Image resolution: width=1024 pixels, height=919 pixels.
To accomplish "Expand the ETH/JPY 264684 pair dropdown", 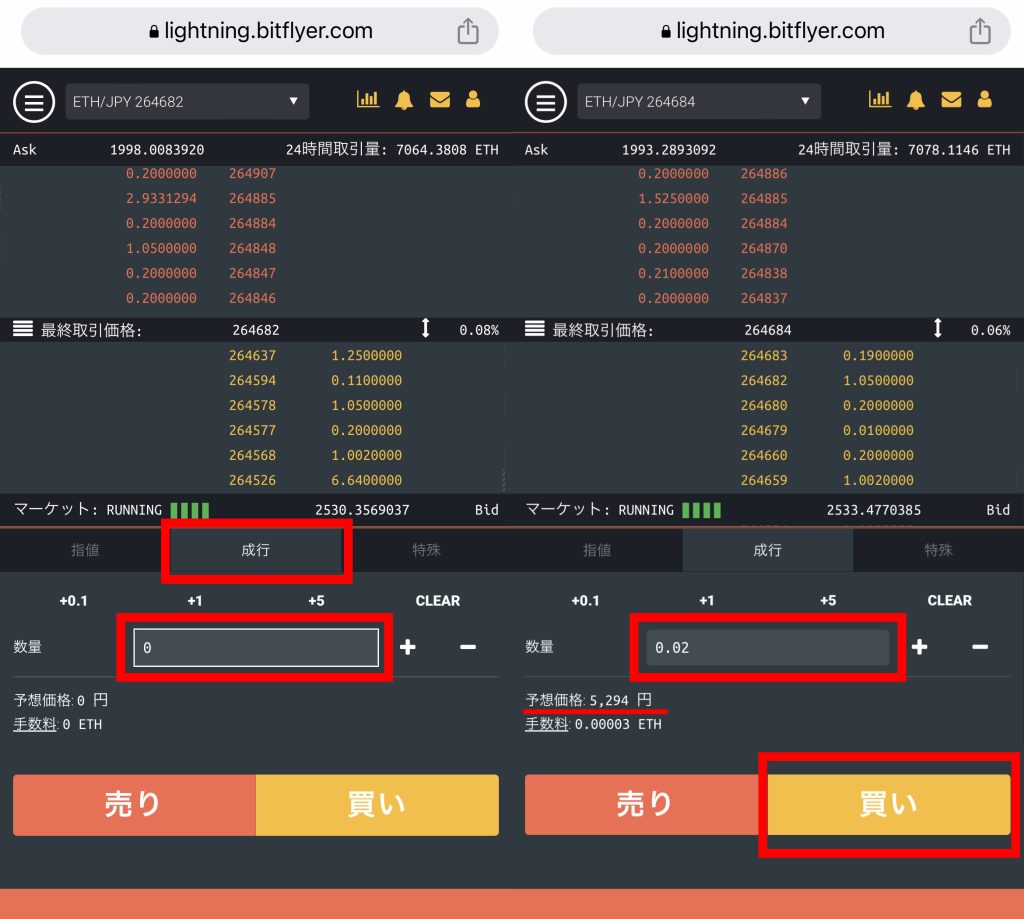I will pos(699,101).
